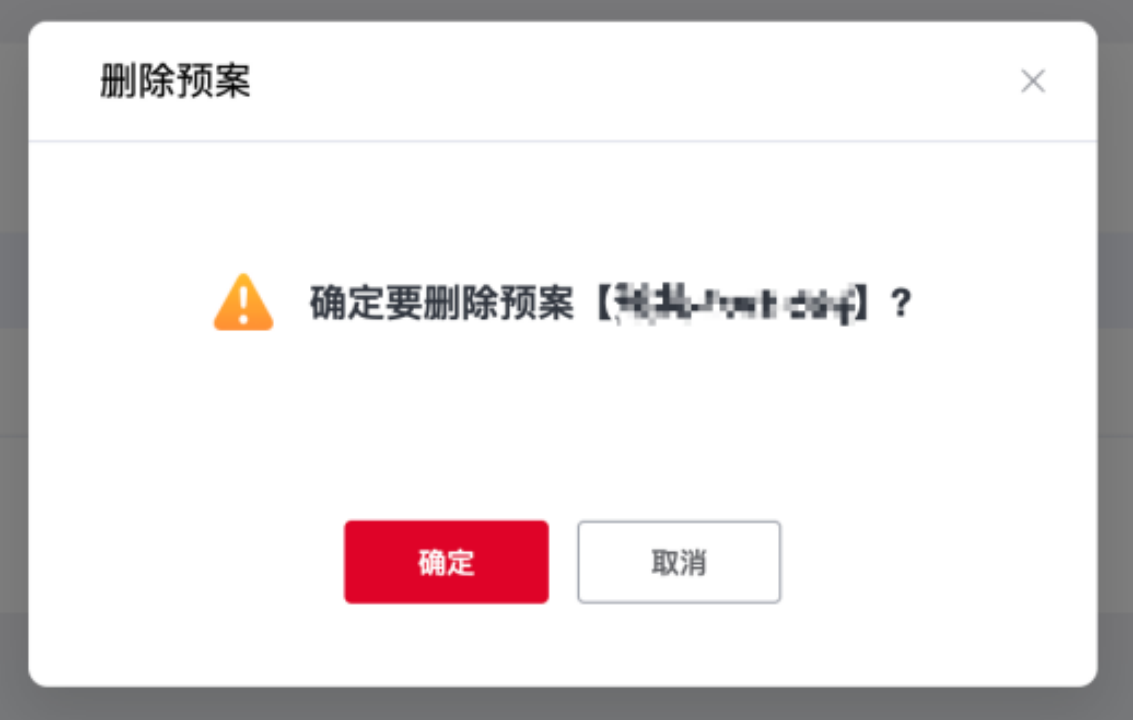The image size is (1133, 720).
Task: Click the blurred plan name inside brackets
Action: (735, 304)
